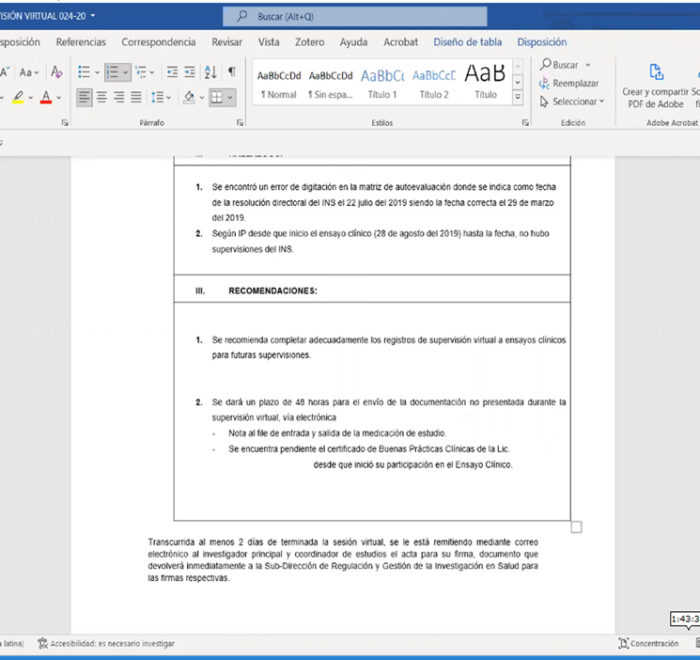The height and width of the screenshot is (660, 700).
Task: Click Reemplazar
Action: click(x=569, y=84)
